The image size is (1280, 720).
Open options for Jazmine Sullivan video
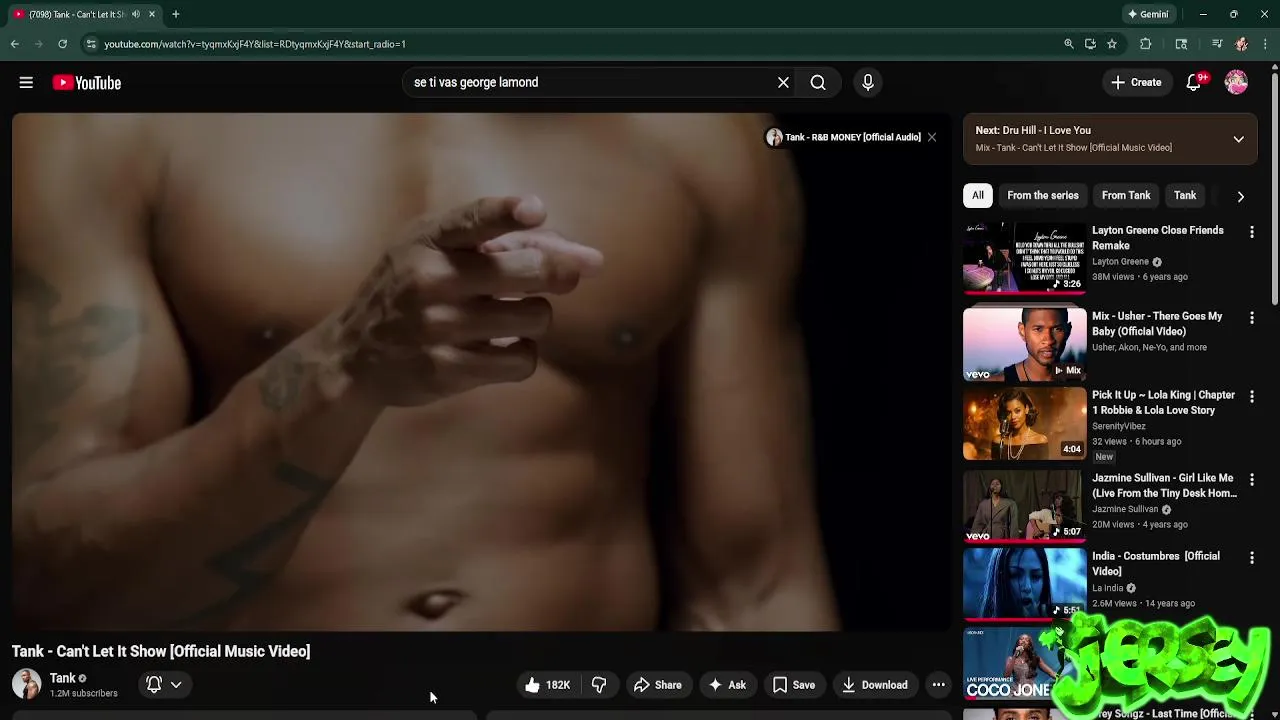[x=1251, y=480]
